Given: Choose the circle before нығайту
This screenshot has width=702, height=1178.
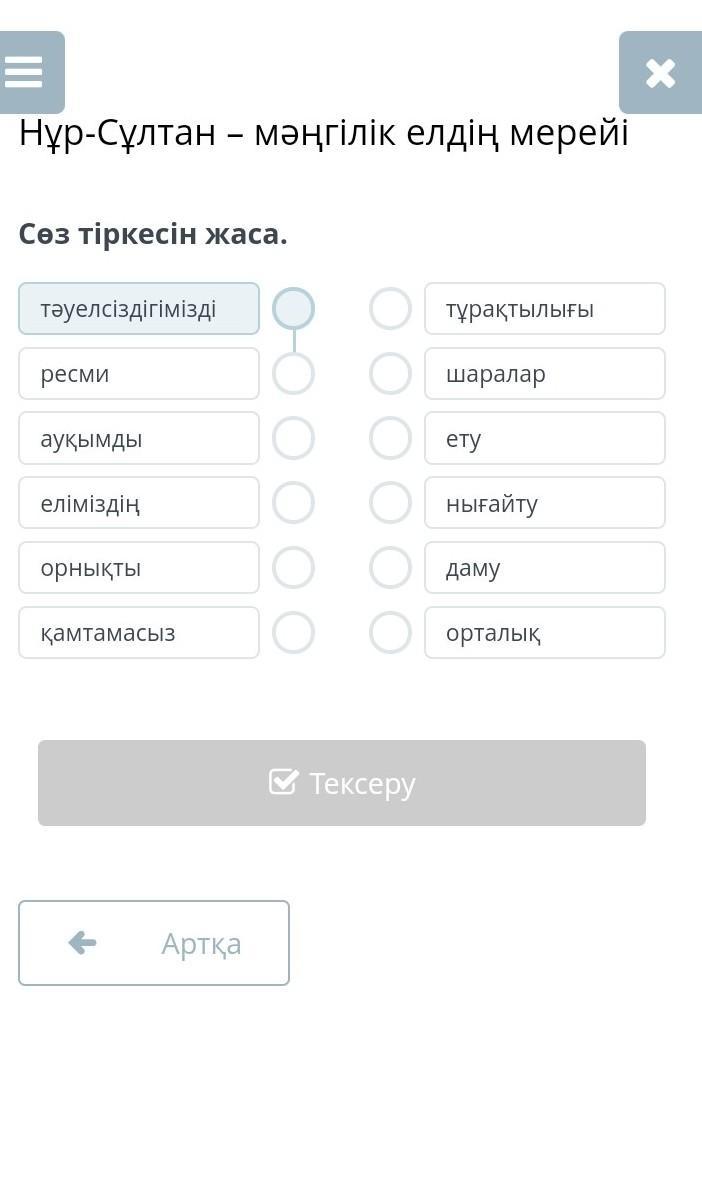Looking at the screenshot, I should tap(390, 503).
